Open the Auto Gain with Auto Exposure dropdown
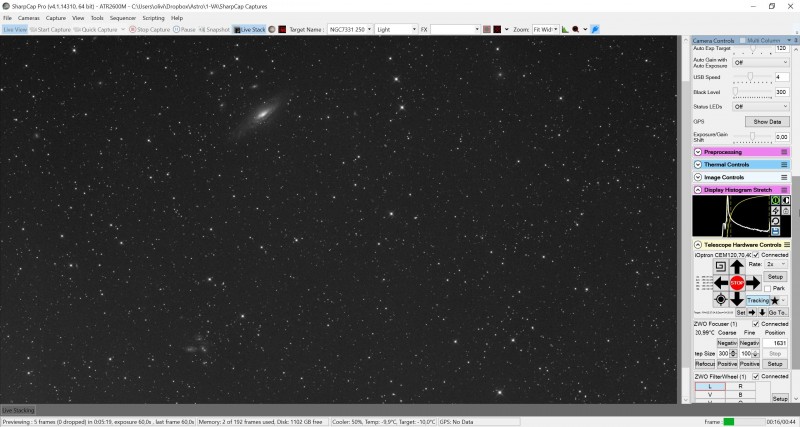This screenshot has height=427, width=800. pyautogui.click(x=761, y=62)
